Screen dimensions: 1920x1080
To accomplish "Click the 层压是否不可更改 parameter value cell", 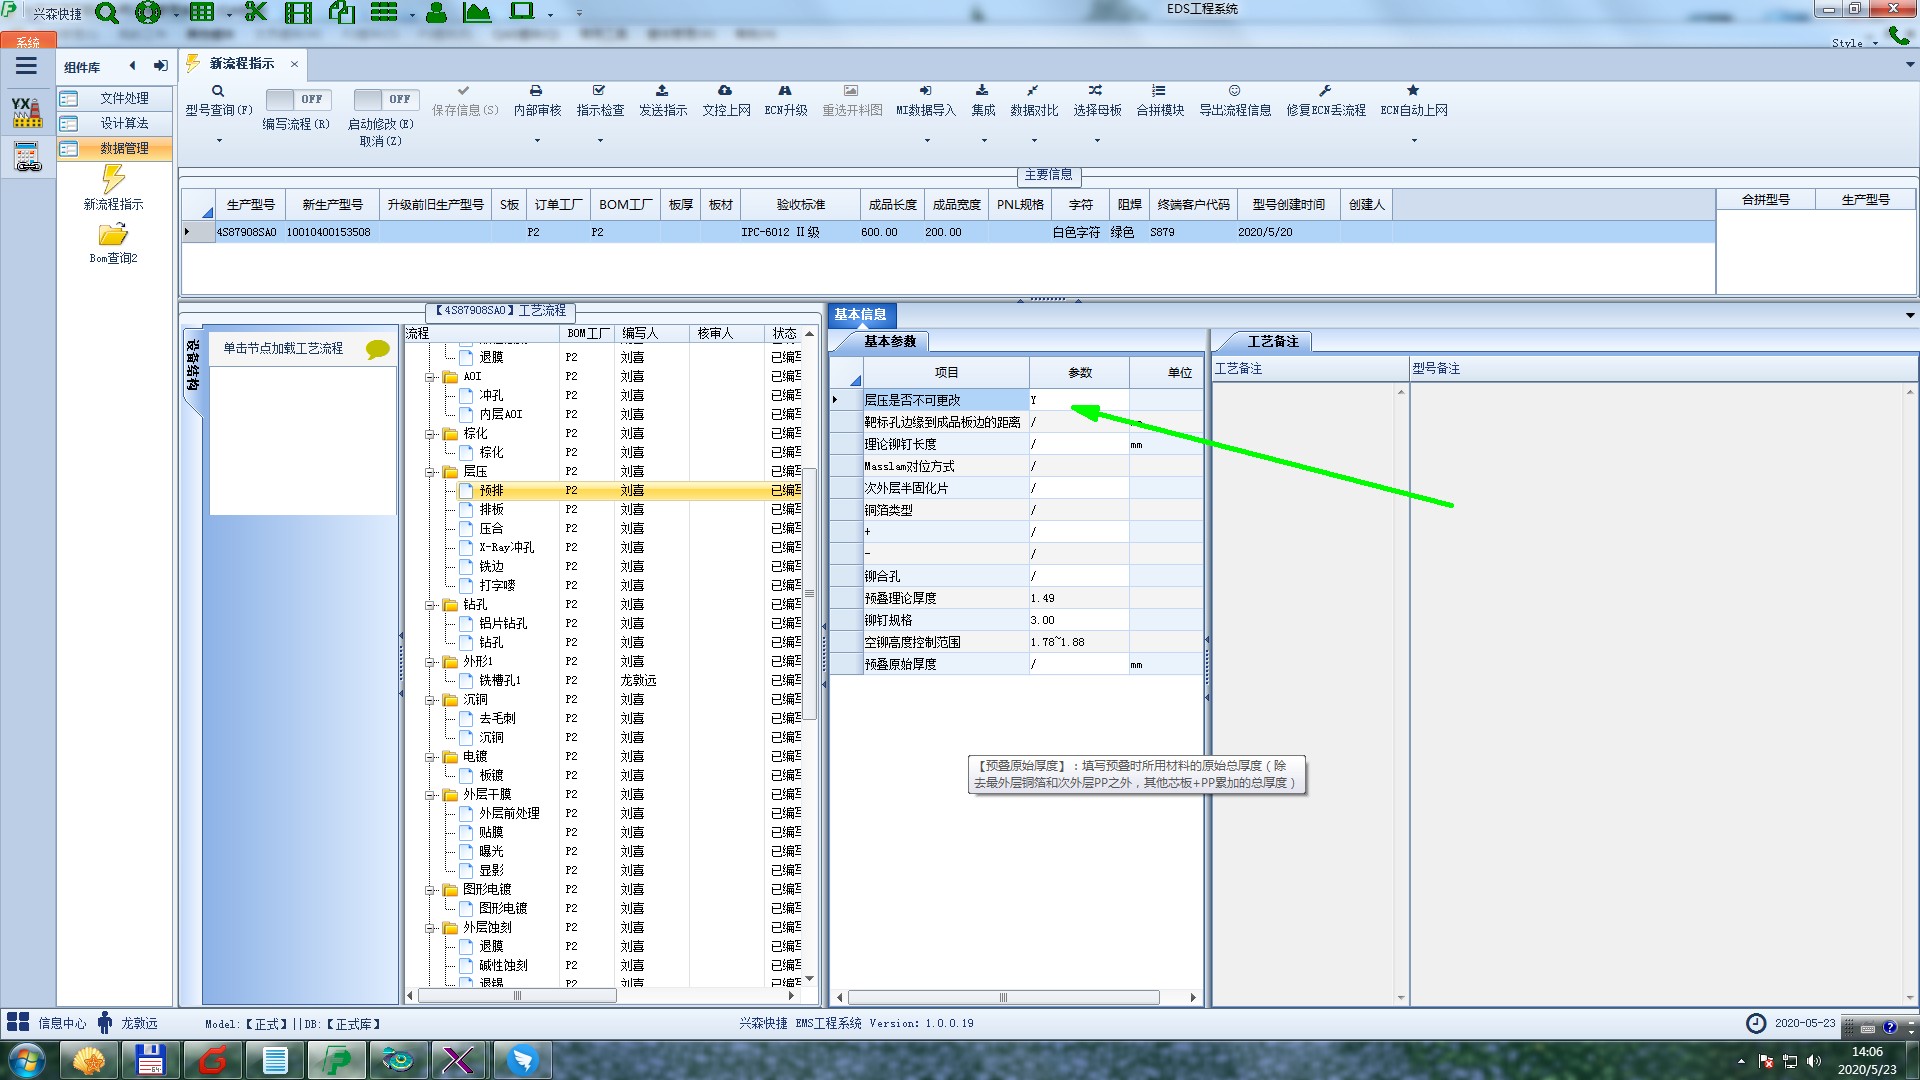I will [x=1079, y=400].
